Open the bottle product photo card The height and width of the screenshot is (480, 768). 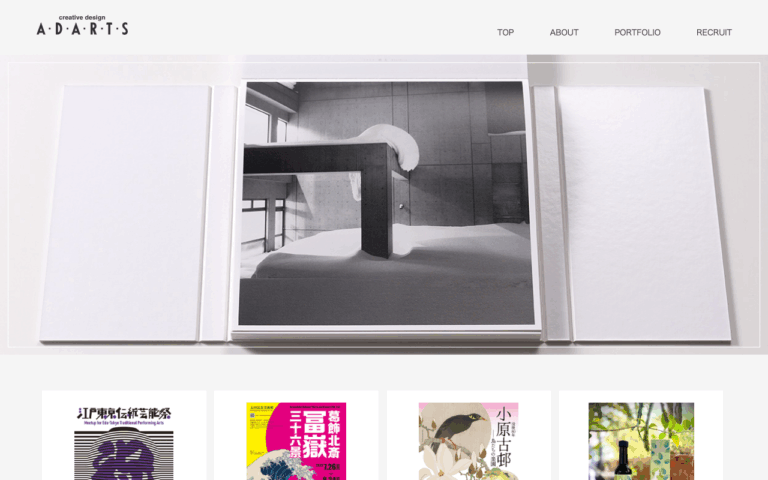[x=641, y=435]
